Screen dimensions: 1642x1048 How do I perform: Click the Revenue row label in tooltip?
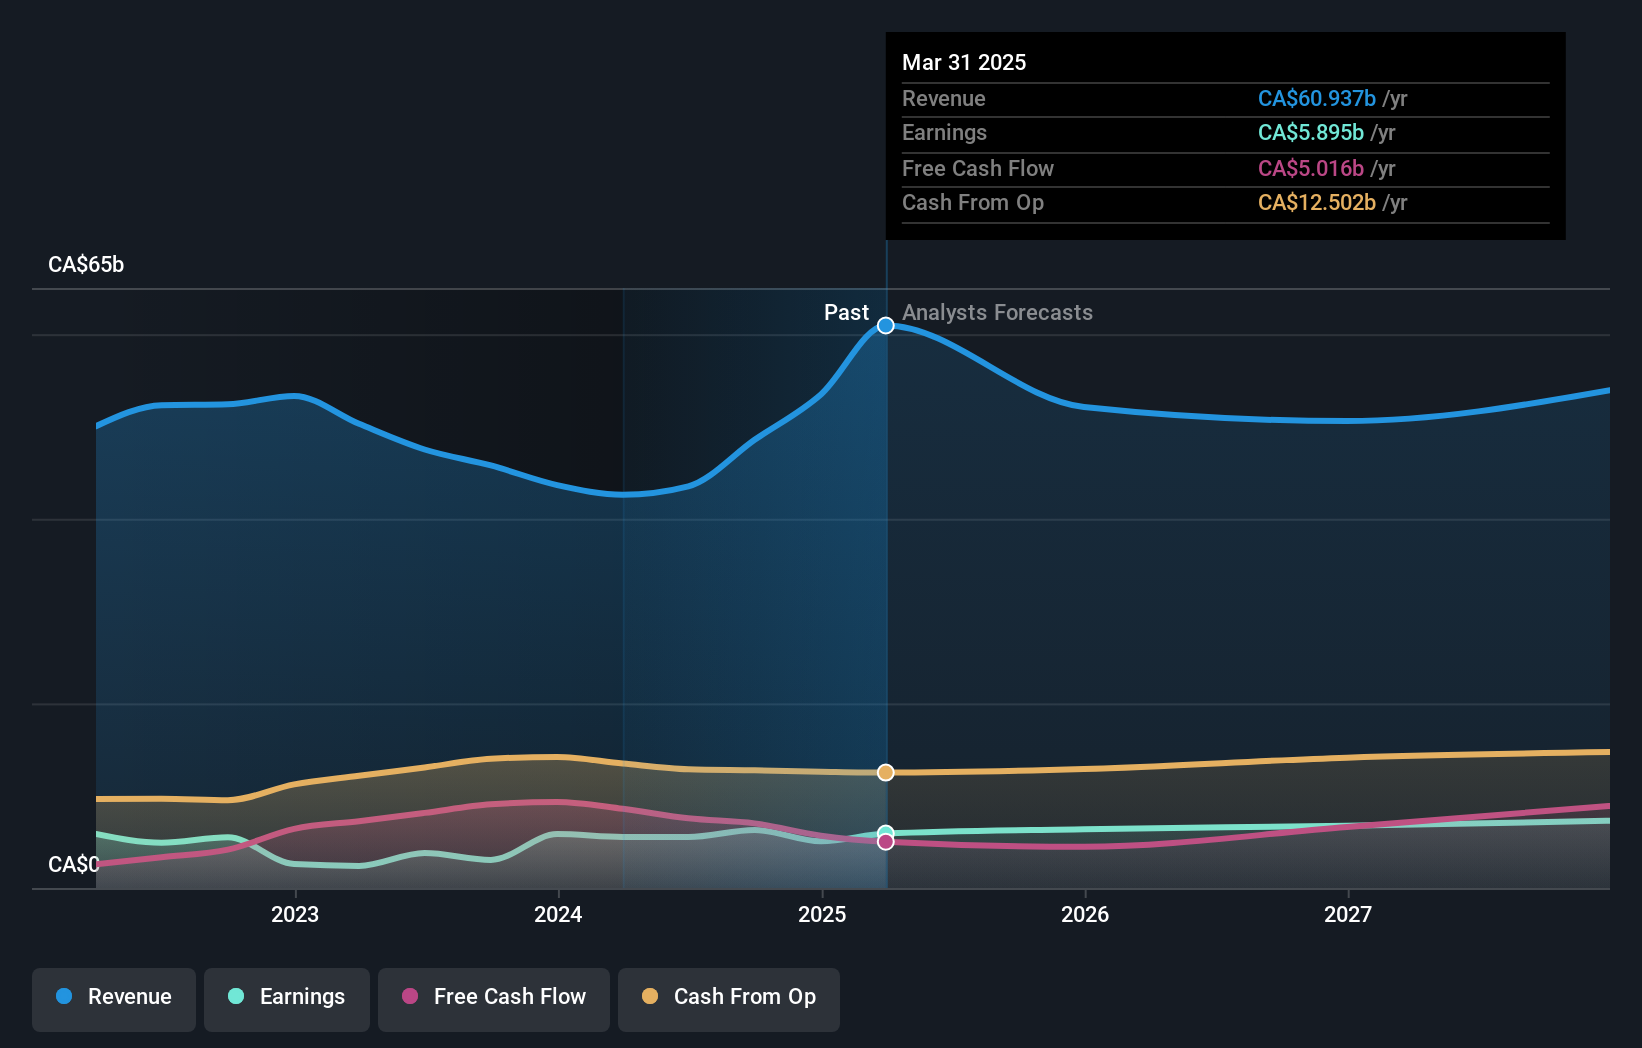[x=943, y=98]
